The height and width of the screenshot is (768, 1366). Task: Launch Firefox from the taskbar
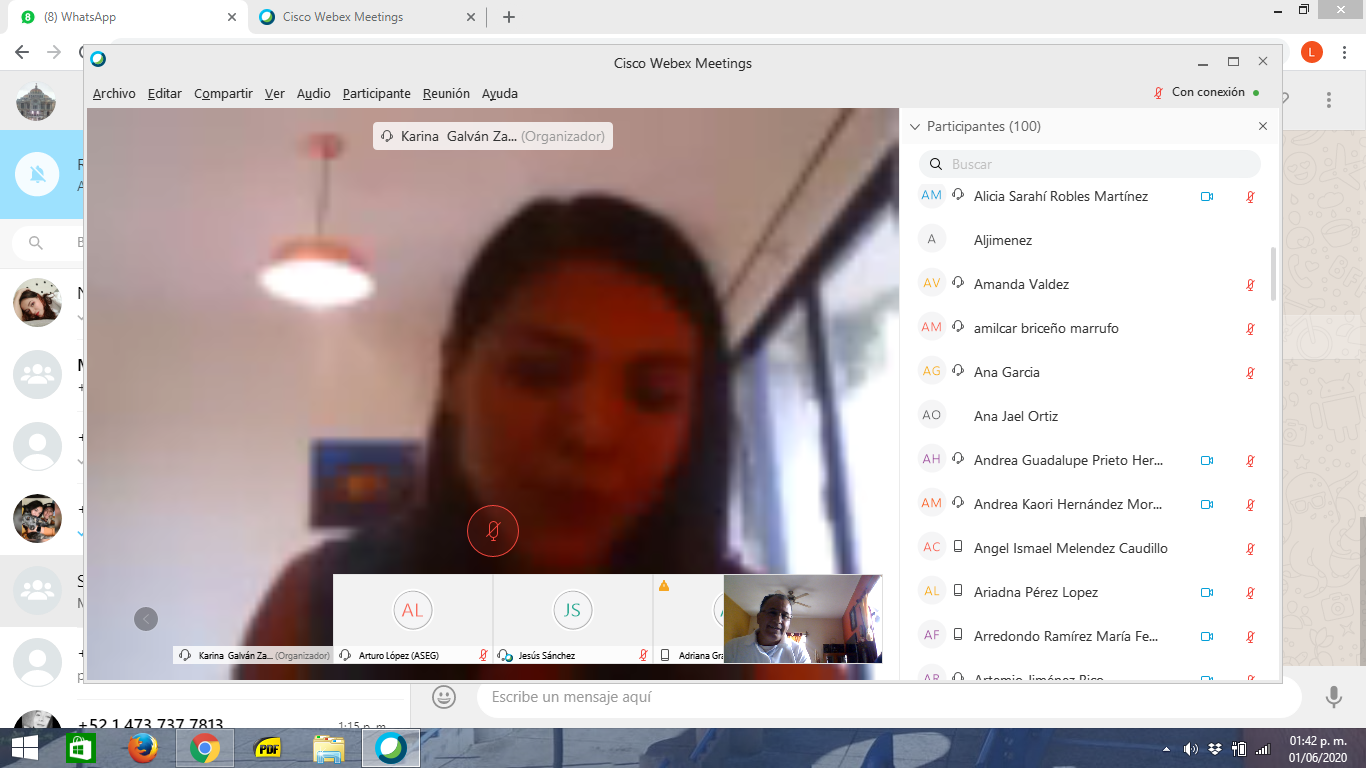coord(143,748)
